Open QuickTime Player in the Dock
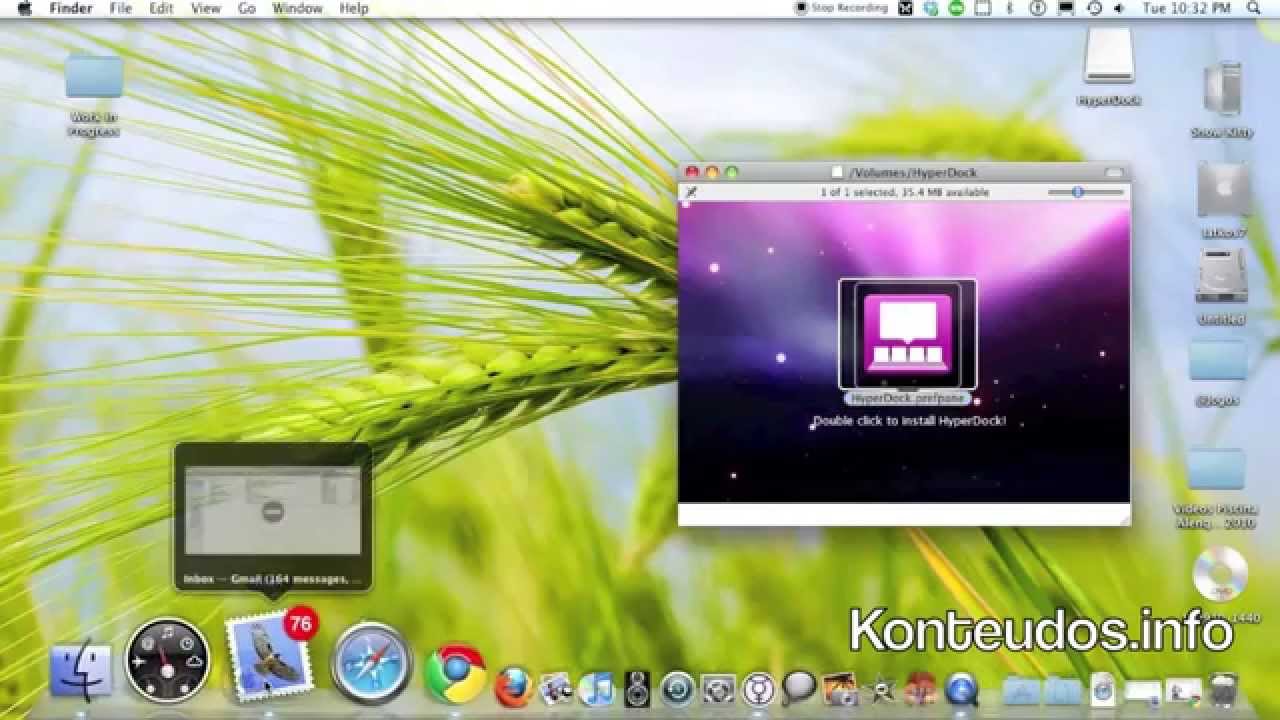This screenshot has width=1280, height=720. (962, 688)
